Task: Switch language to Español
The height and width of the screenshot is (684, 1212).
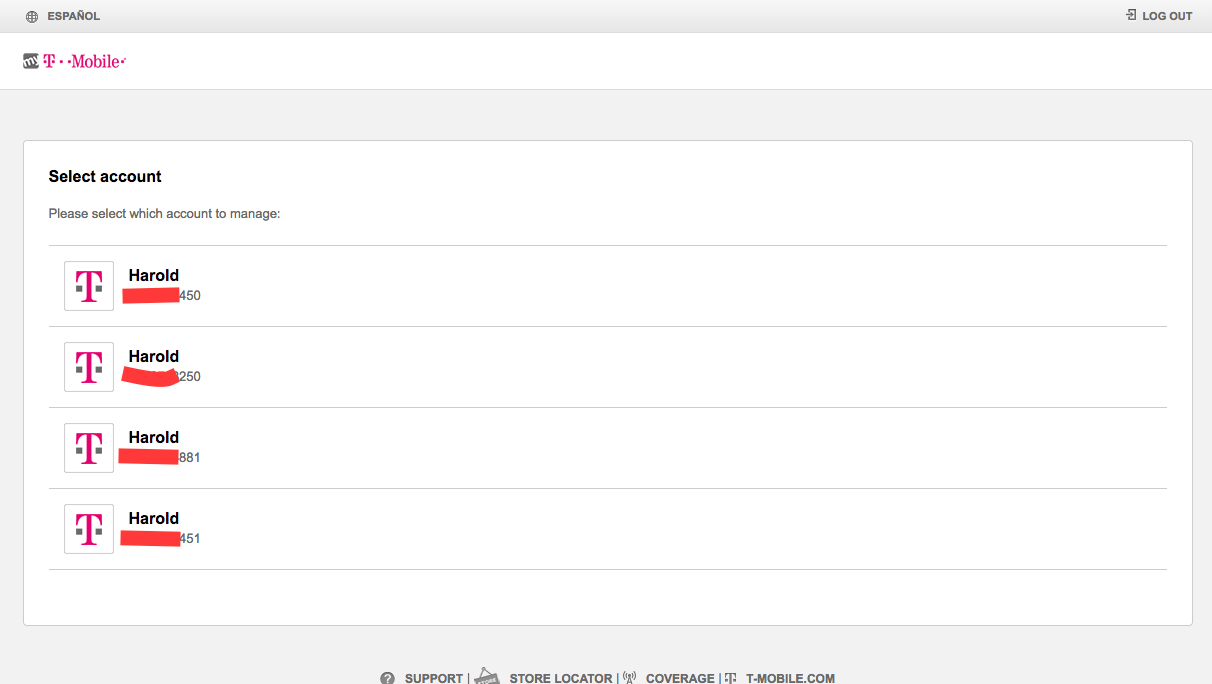Action: point(73,16)
